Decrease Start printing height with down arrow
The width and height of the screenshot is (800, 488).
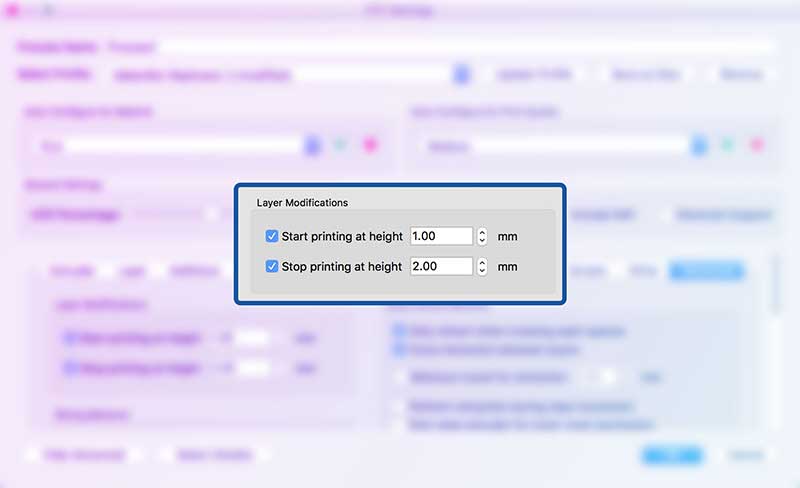point(483,241)
